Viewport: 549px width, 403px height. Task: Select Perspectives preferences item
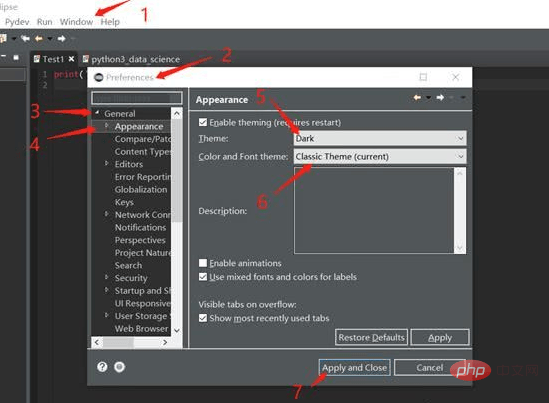[140, 240]
